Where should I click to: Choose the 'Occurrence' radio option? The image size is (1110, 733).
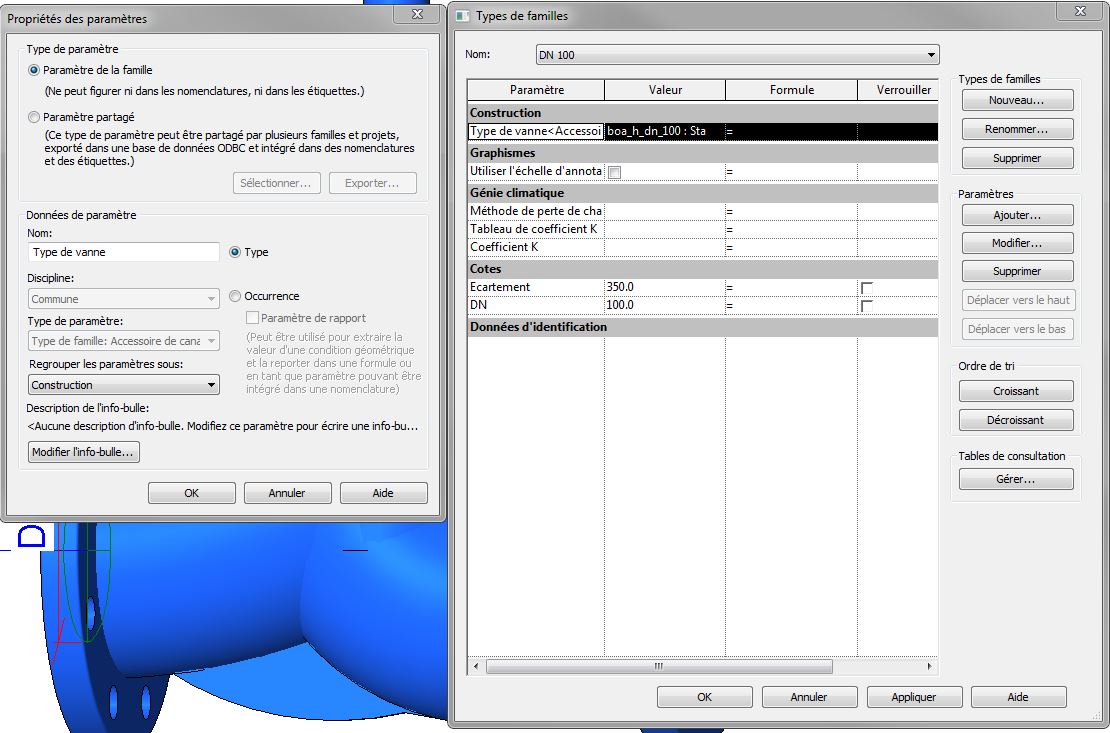tap(235, 296)
